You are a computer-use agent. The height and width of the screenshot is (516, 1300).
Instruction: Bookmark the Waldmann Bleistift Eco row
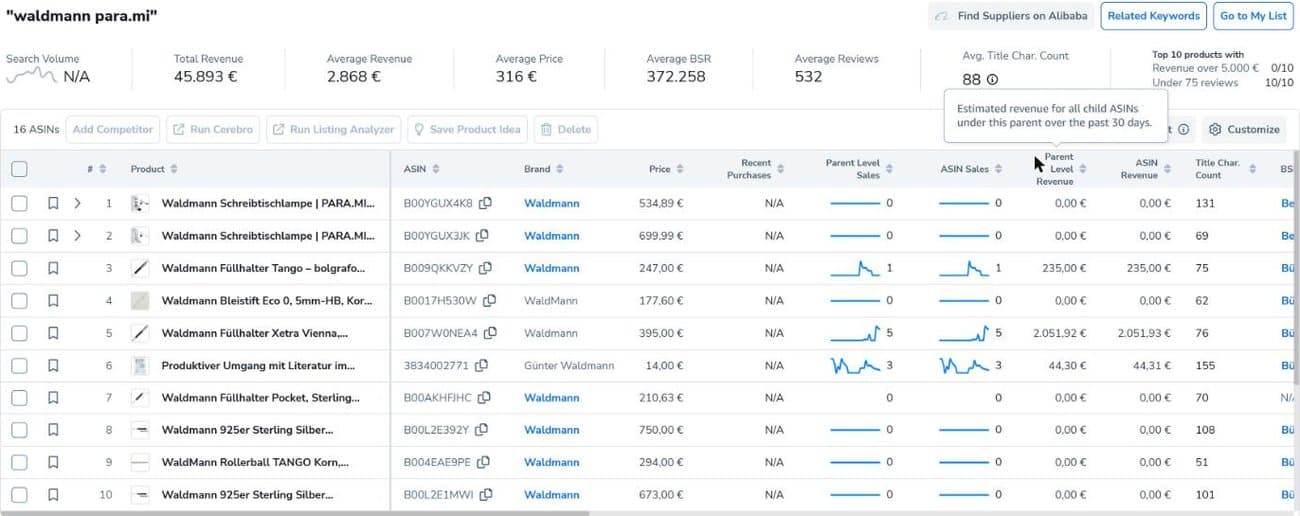coord(53,300)
